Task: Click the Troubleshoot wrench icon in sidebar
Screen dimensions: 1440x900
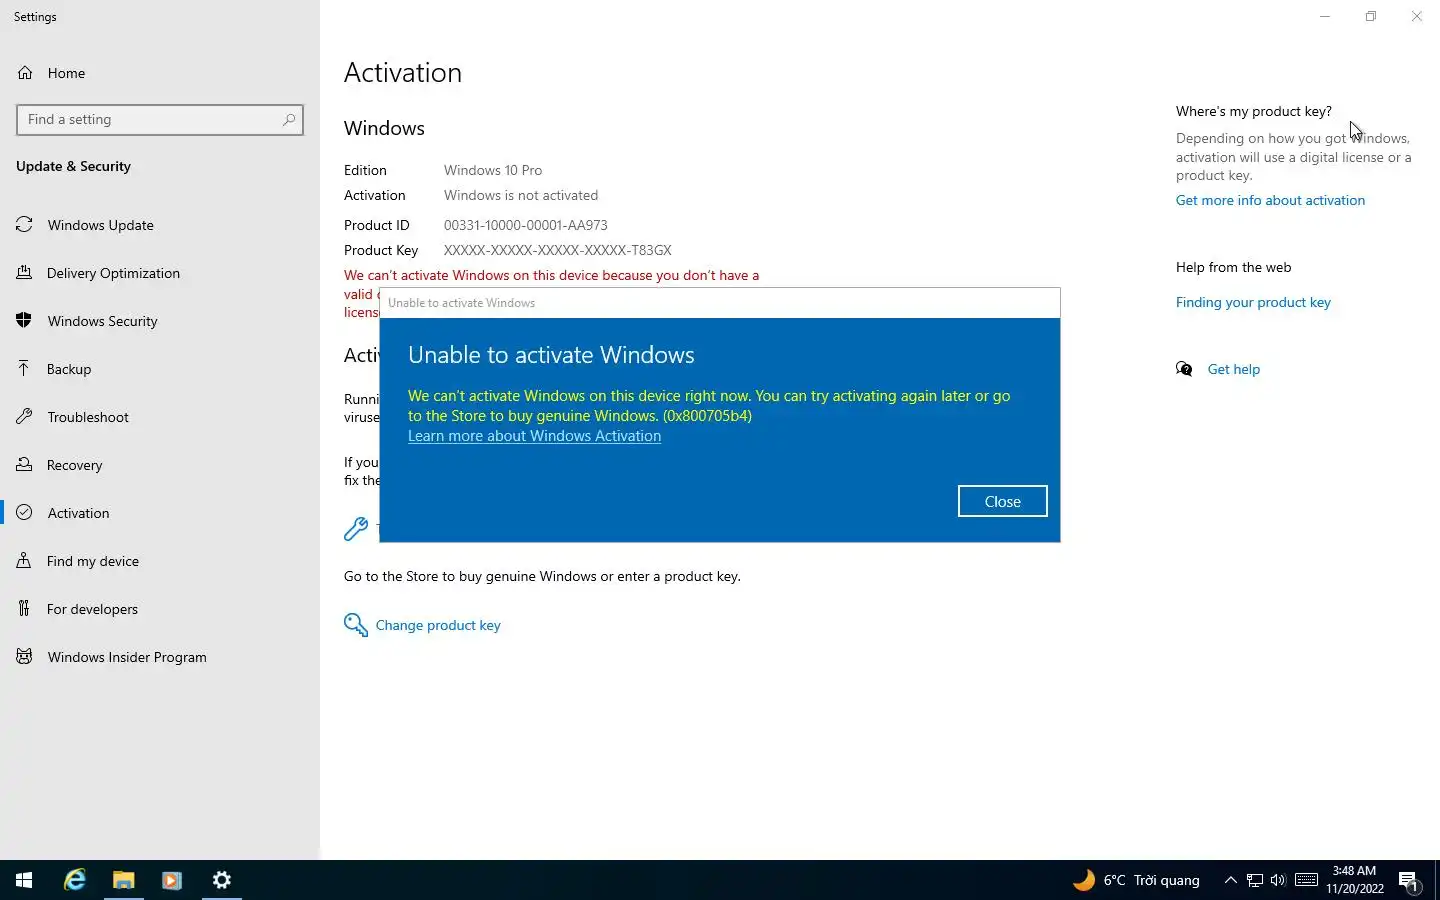Action: point(25,417)
